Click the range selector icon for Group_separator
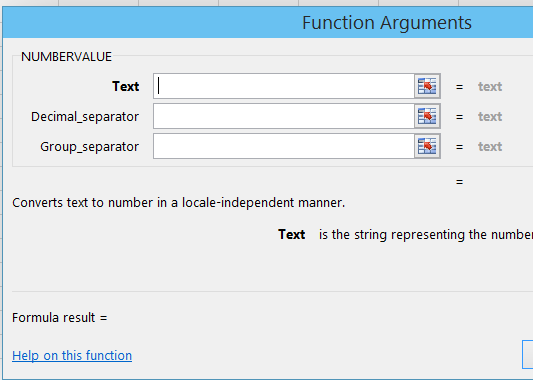The width and height of the screenshot is (533, 380). (x=427, y=146)
